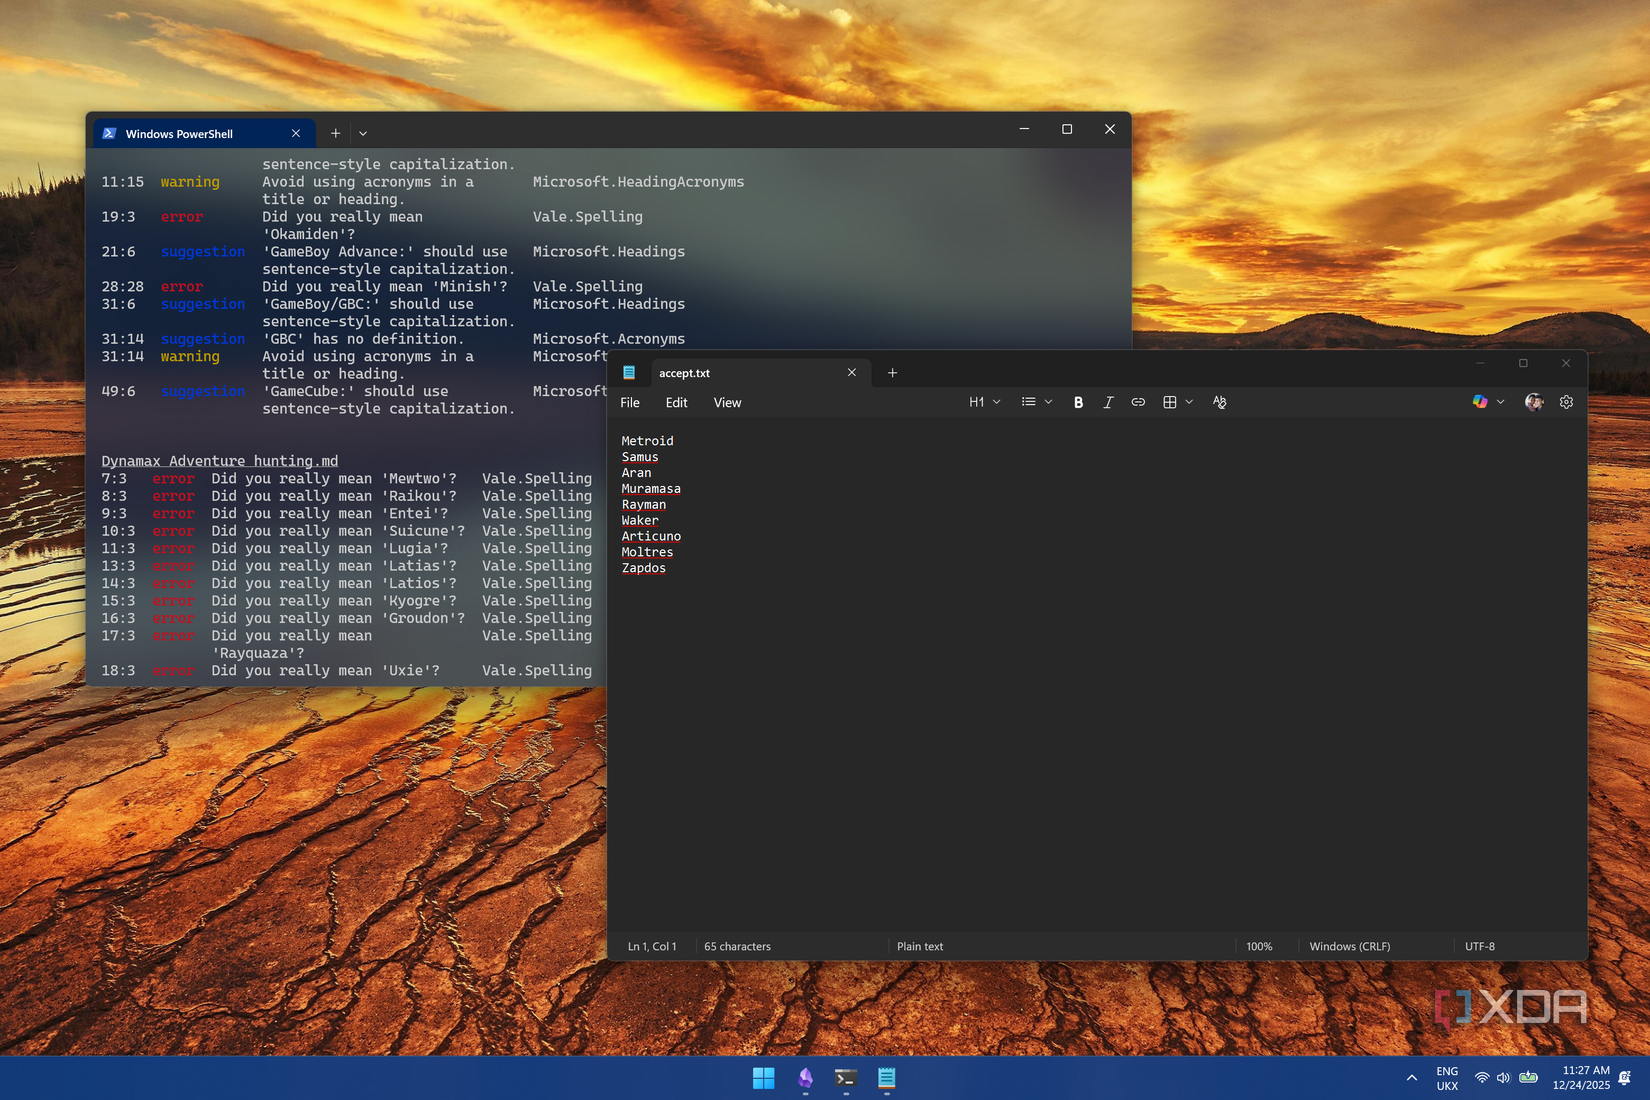Screen dimensions: 1650x1100
Task: Open network status in system tray
Action: (x=1482, y=1078)
